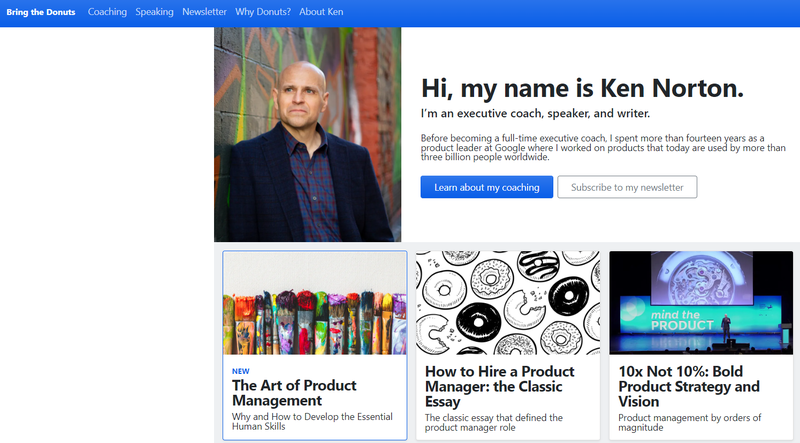Click the NEW label on first card

click(240, 370)
